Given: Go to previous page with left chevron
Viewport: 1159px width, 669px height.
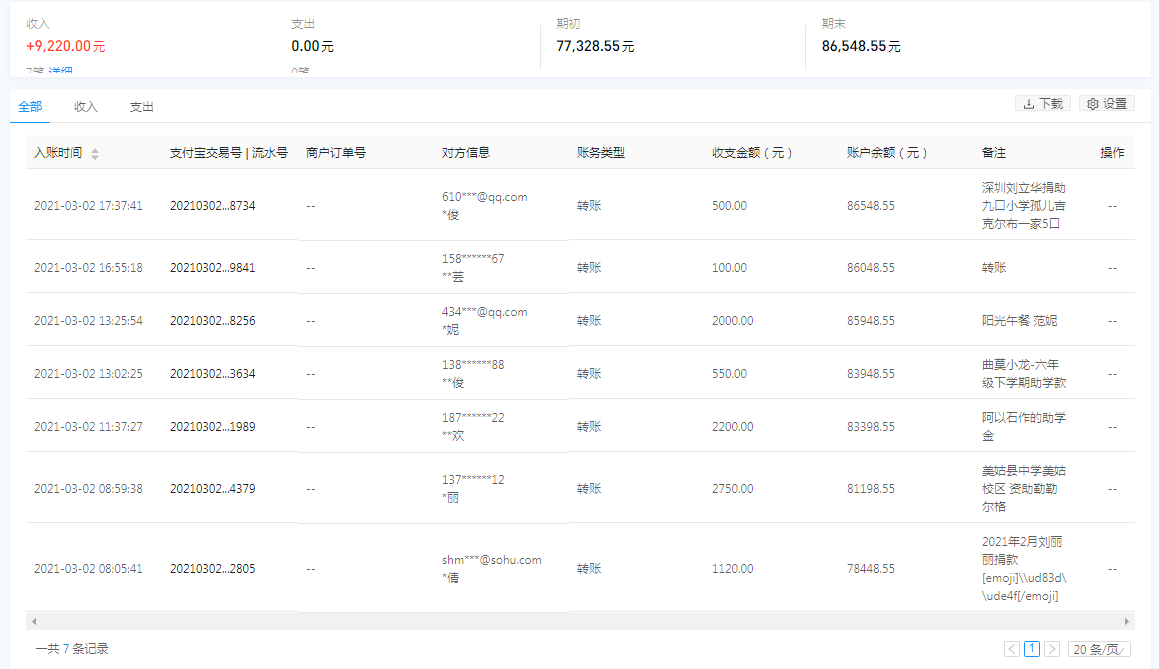Looking at the screenshot, I should [x=1012, y=649].
